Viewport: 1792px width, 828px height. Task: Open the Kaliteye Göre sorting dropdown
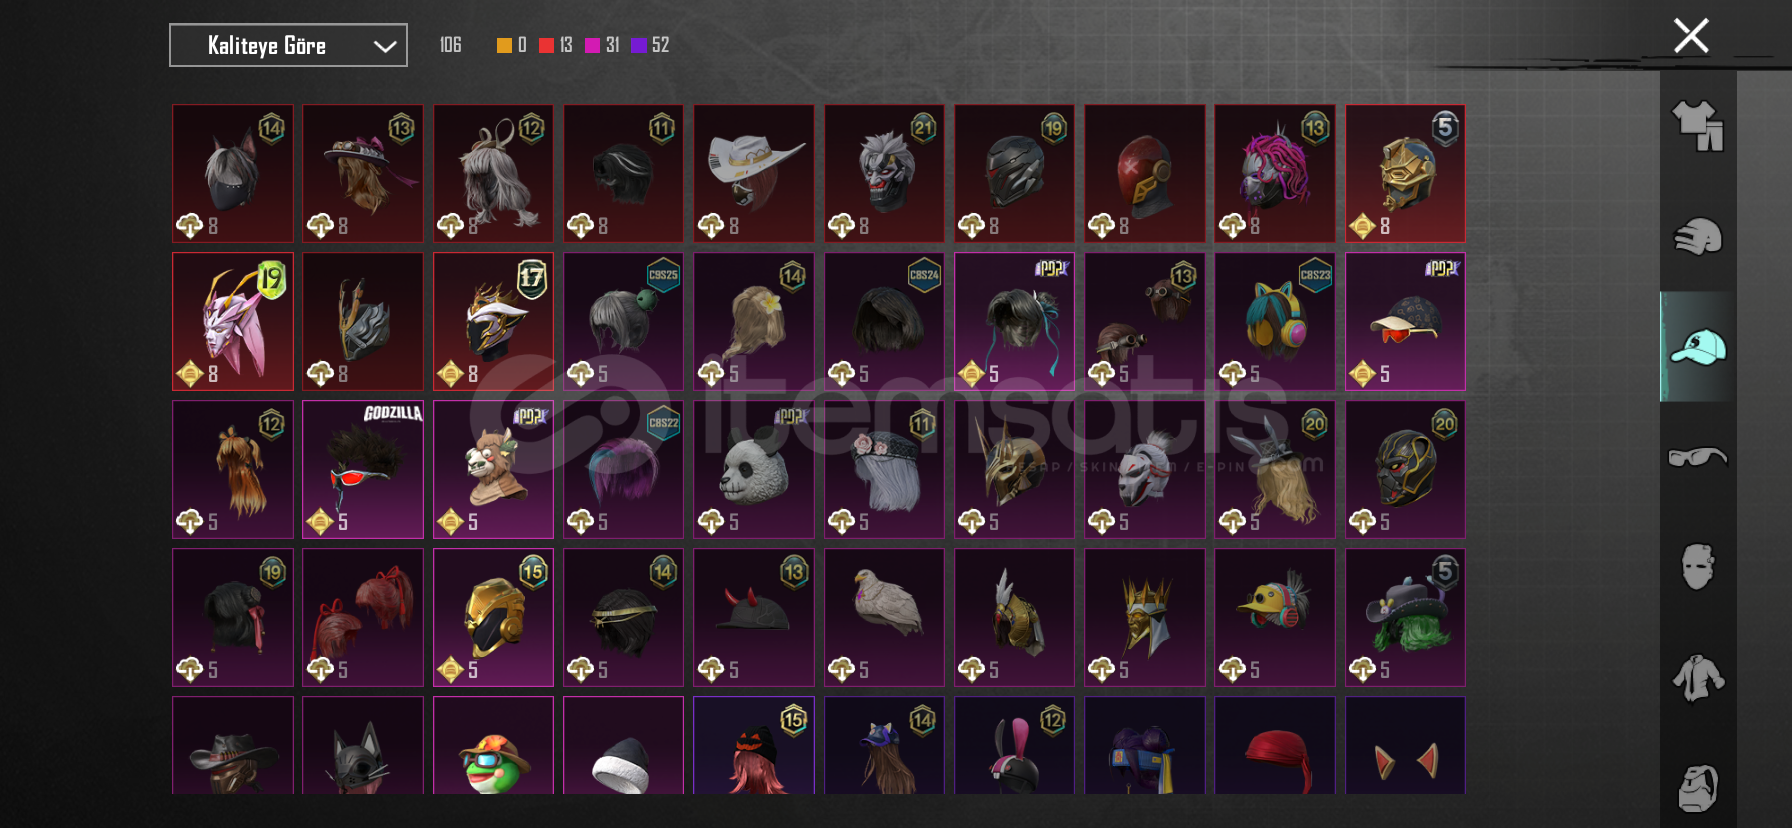[288, 45]
